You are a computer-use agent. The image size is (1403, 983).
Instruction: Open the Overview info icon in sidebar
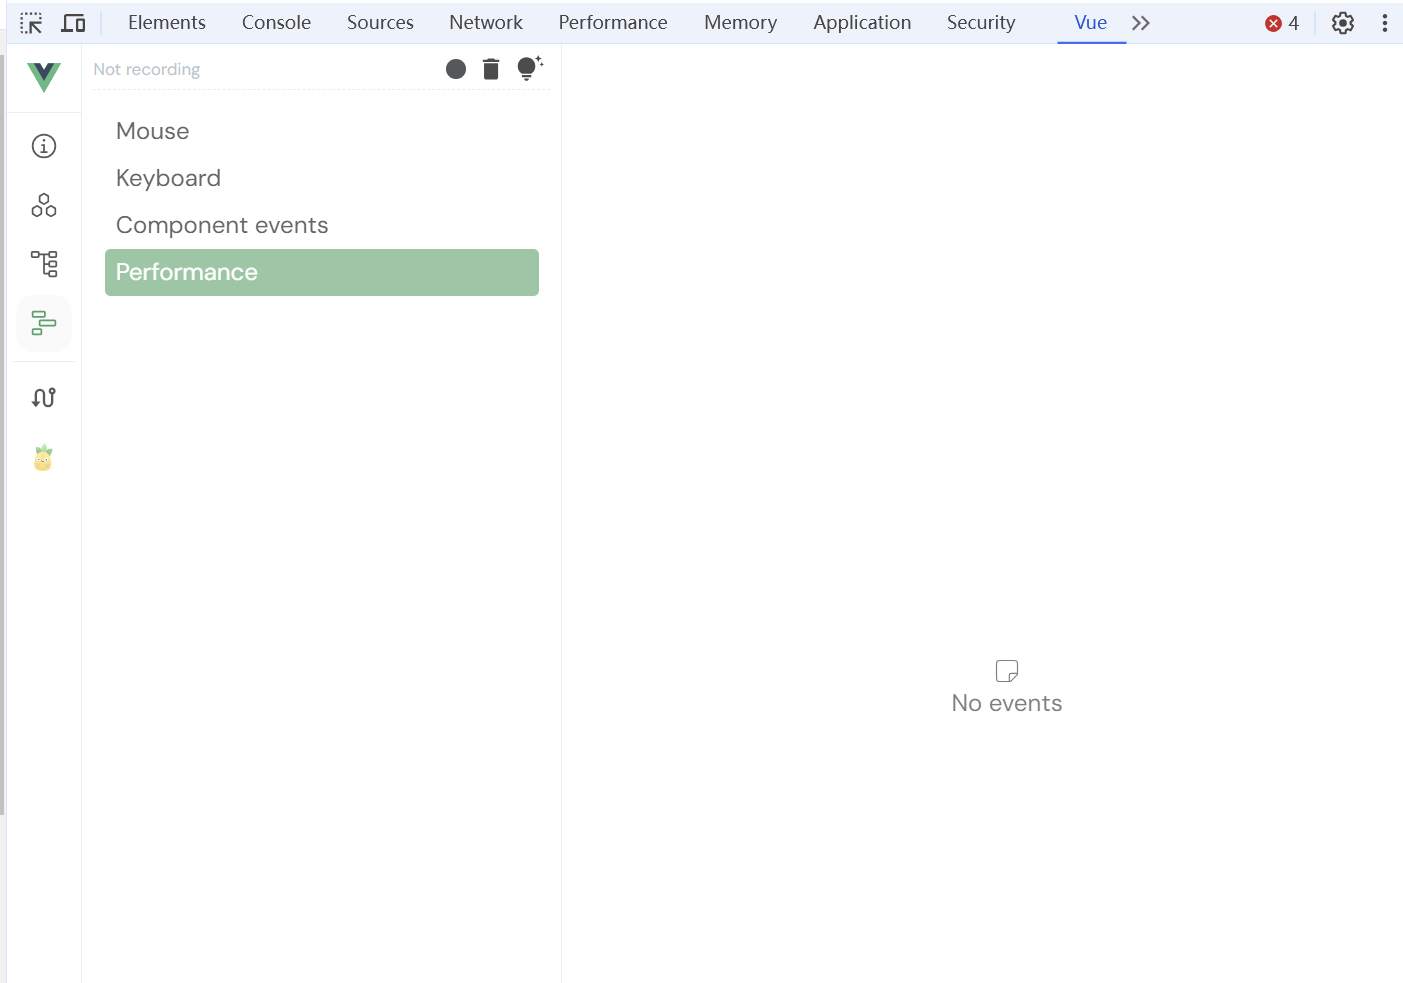(x=44, y=146)
